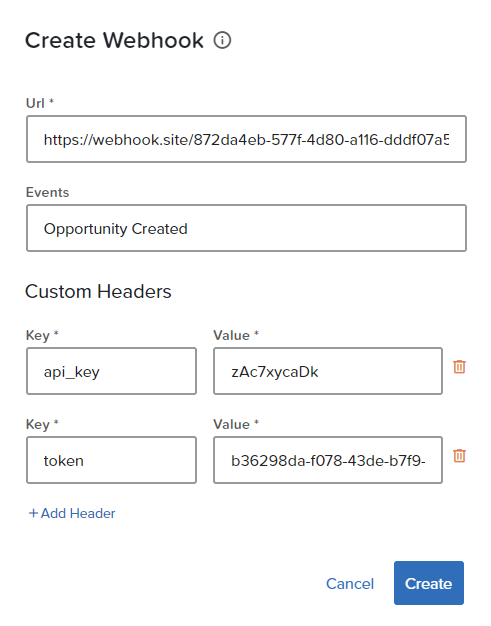491x626 pixels.
Task: Click the Create Webhook dialog title
Action: click(114, 40)
